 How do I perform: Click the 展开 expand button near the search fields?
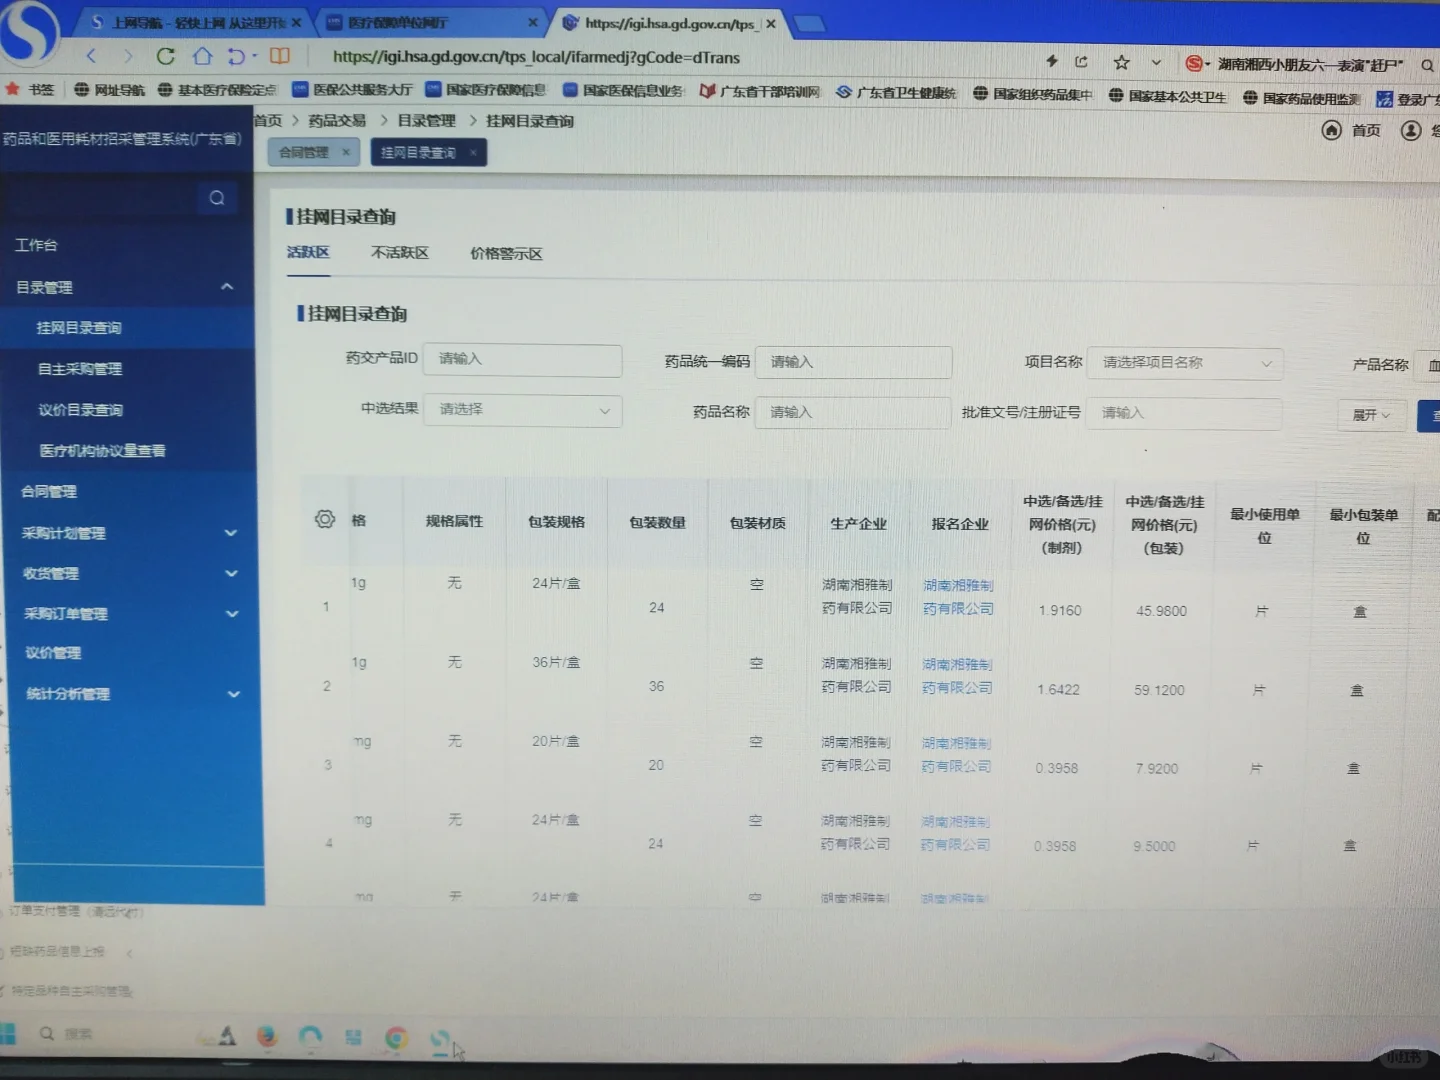tap(1370, 415)
